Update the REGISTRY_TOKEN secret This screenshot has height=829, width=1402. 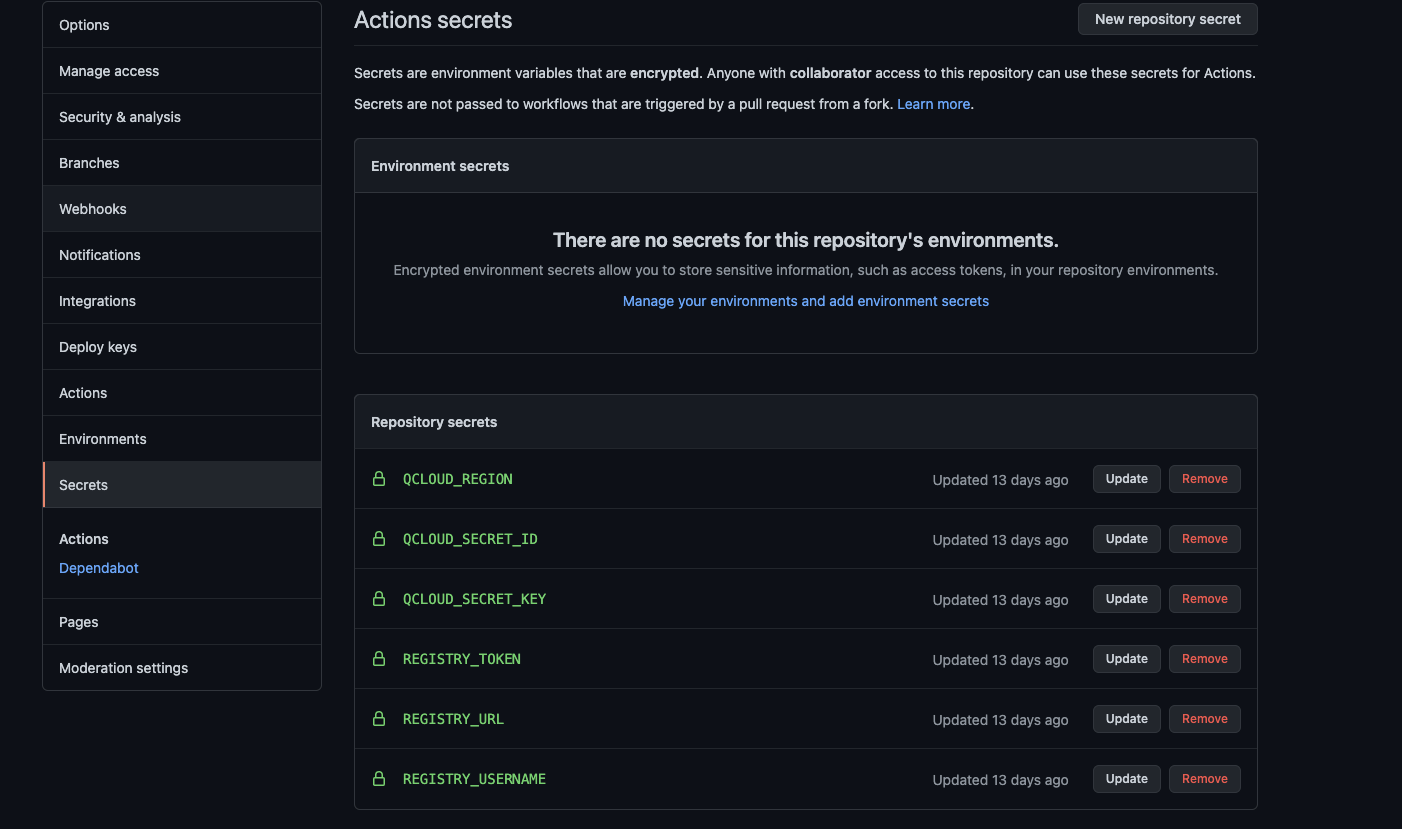coord(1126,659)
